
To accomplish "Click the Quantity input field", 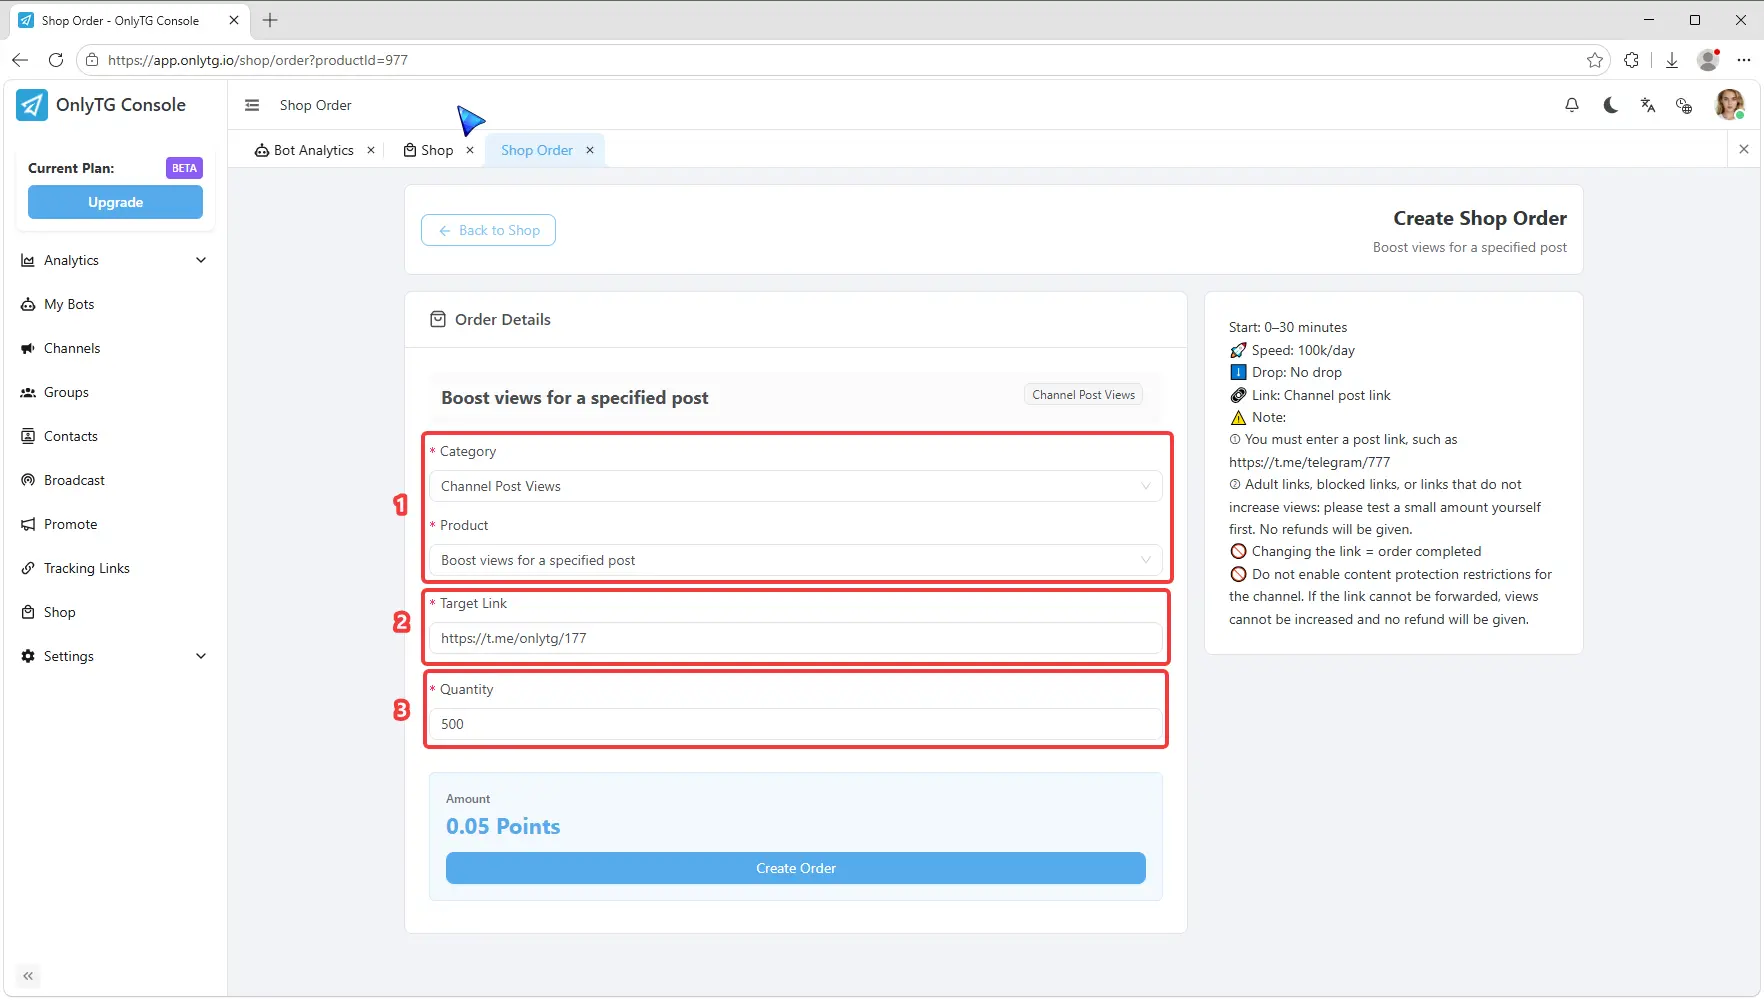I will (x=796, y=724).
